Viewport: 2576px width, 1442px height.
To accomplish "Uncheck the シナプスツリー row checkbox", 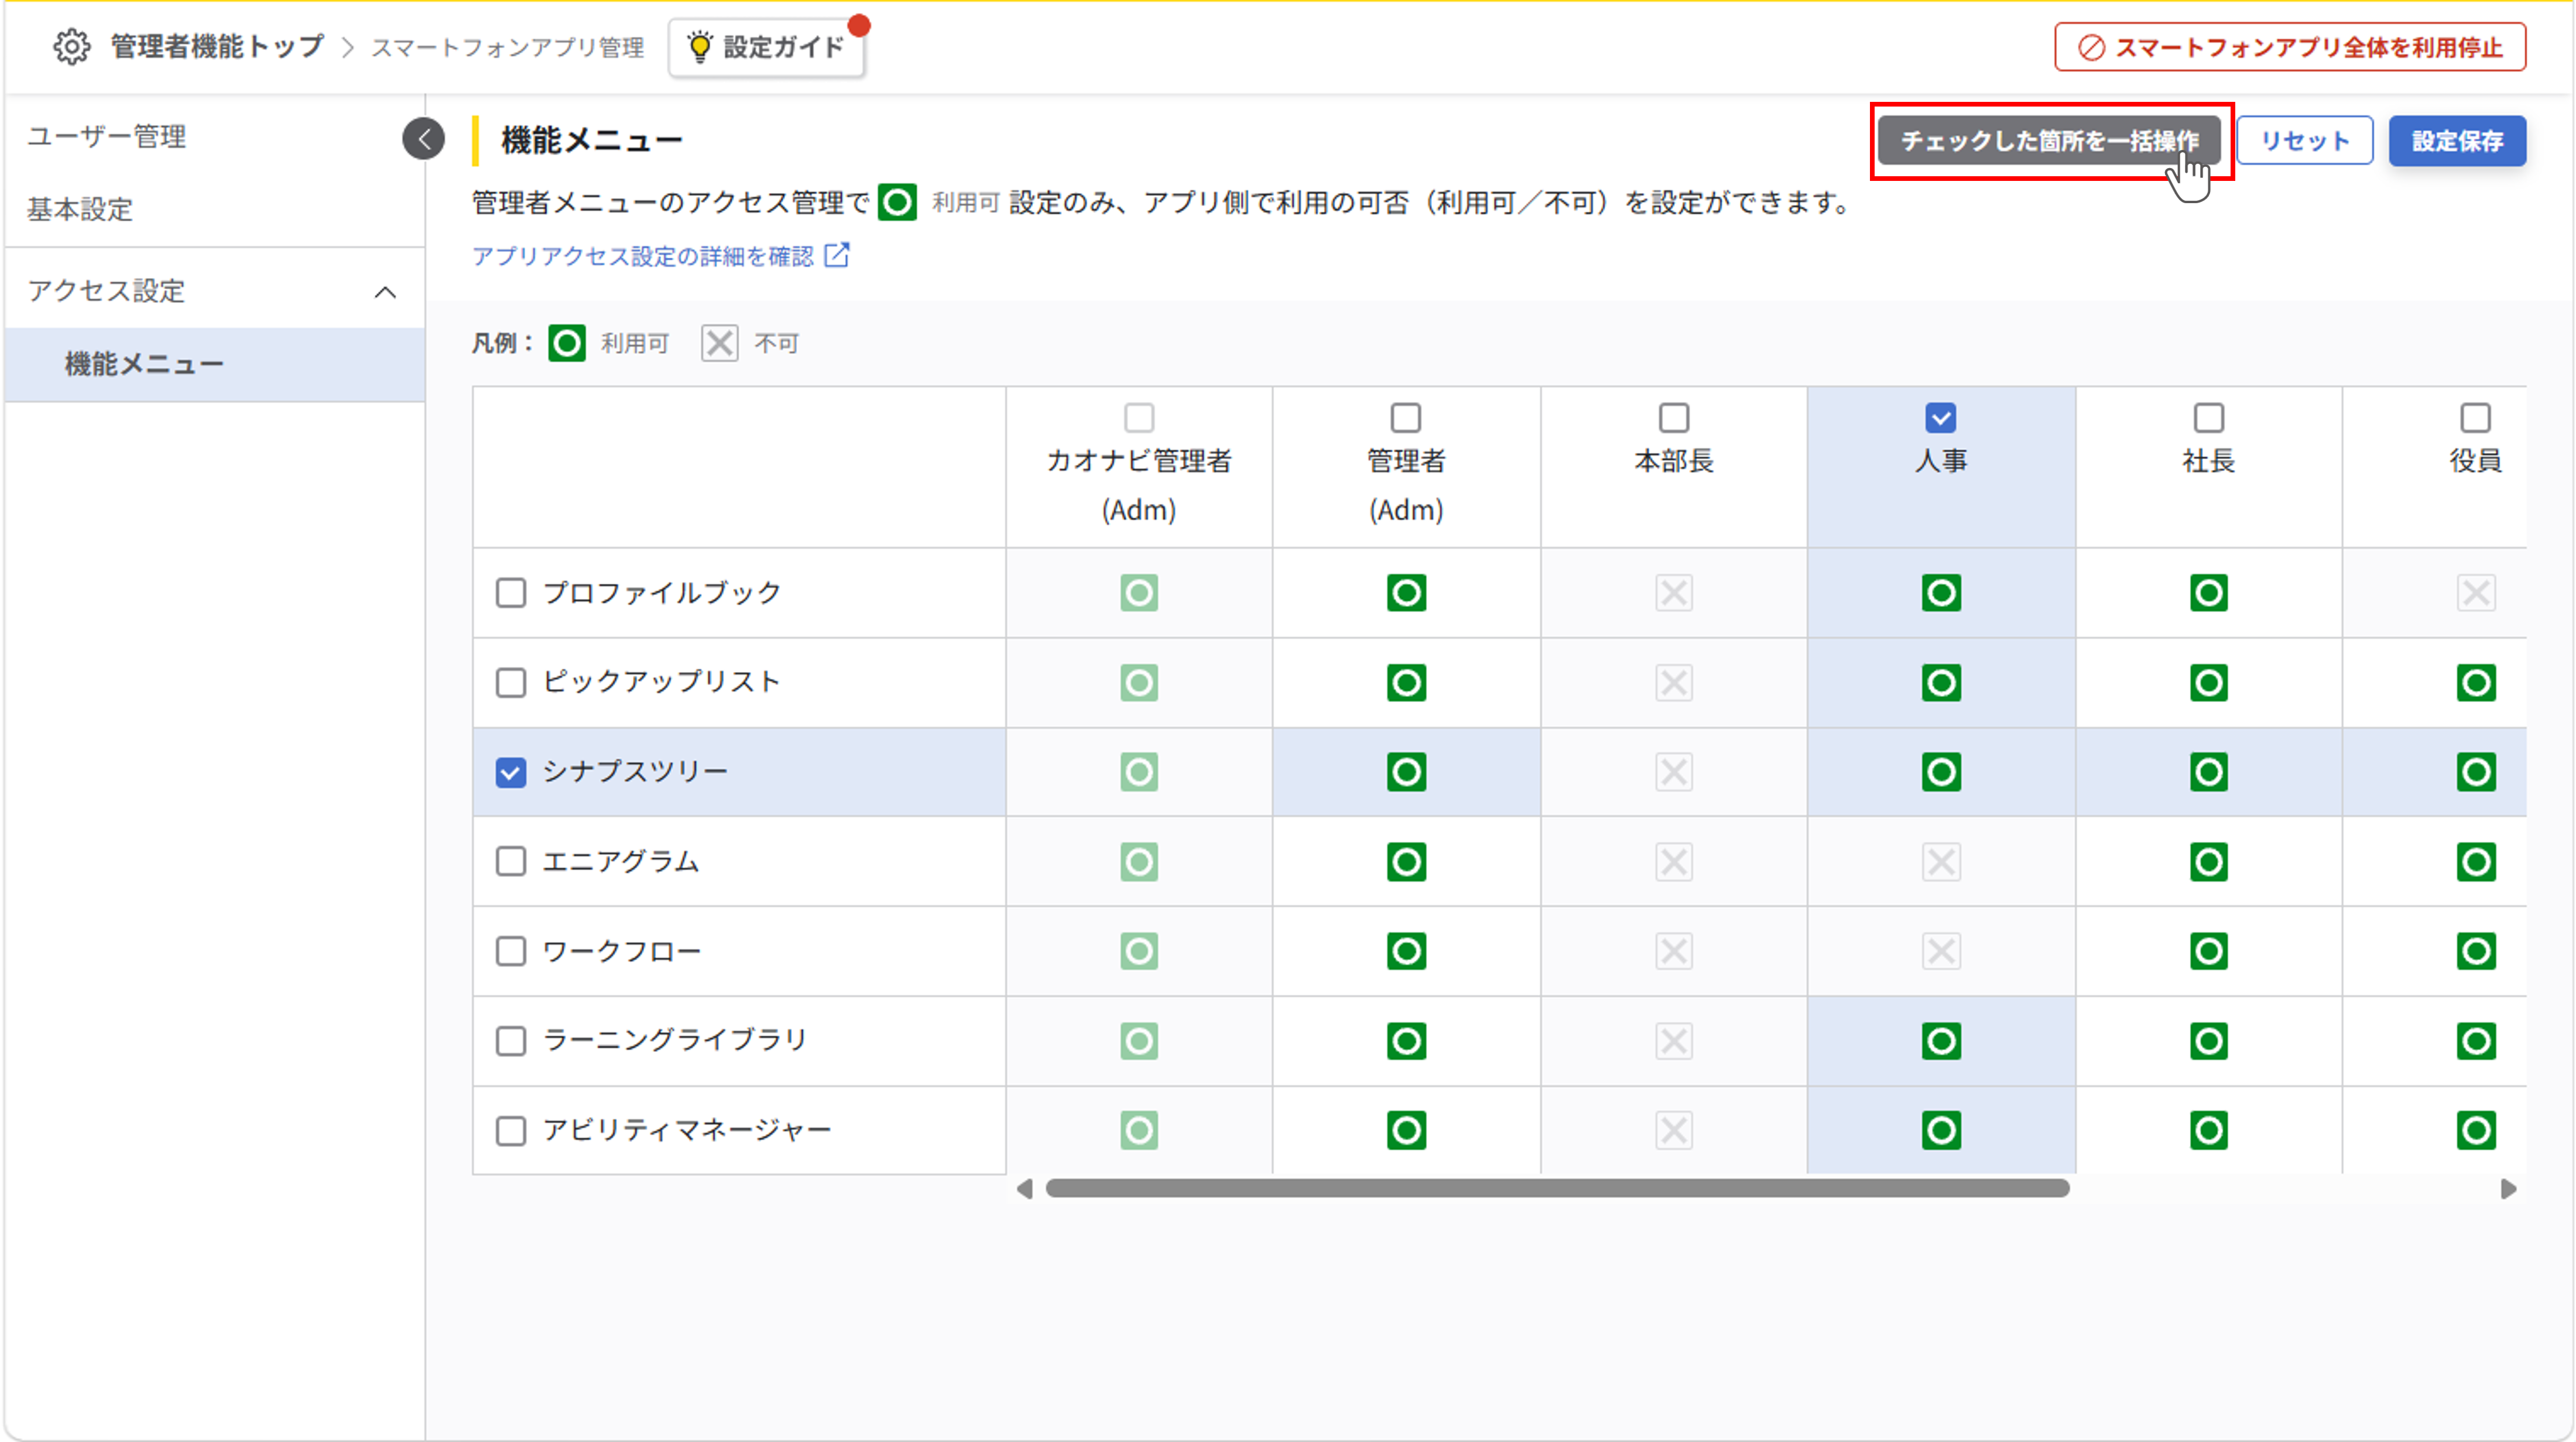I will (511, 772).
